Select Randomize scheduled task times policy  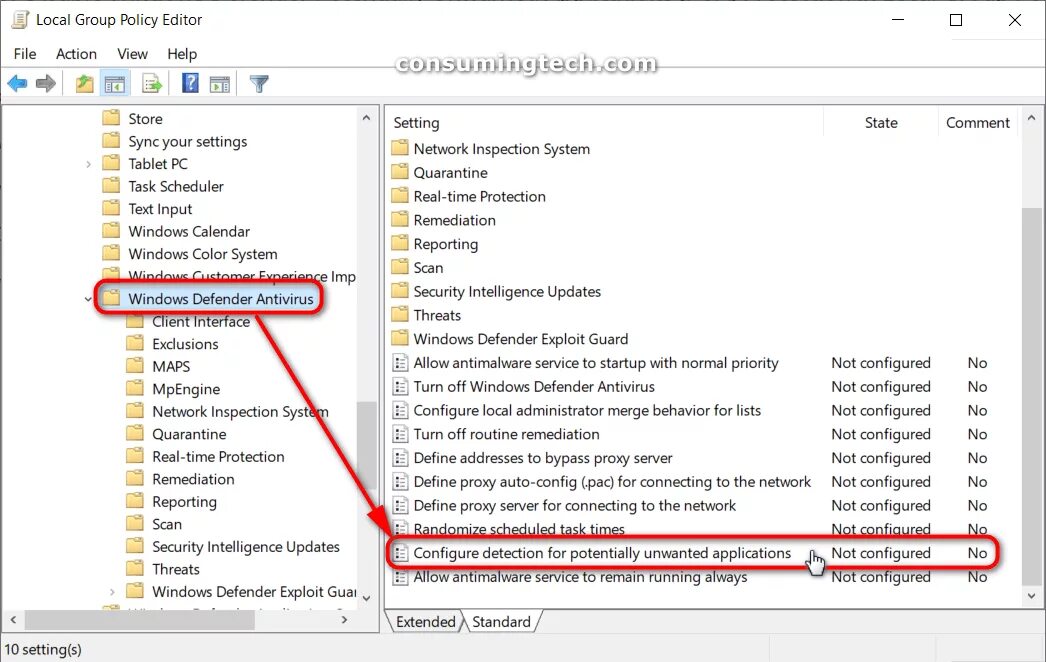point(519,529)
